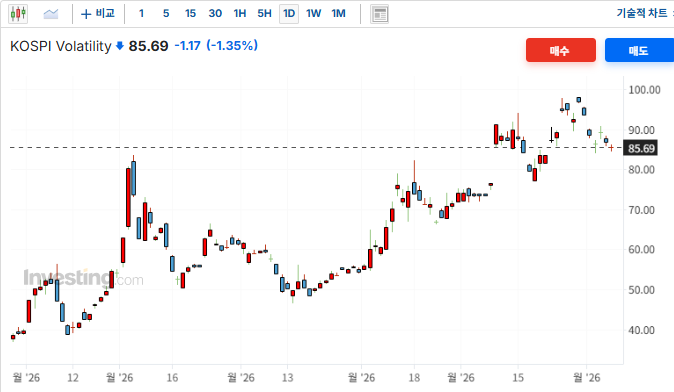Click the red 매수 buy button

[x=561, y=50]
